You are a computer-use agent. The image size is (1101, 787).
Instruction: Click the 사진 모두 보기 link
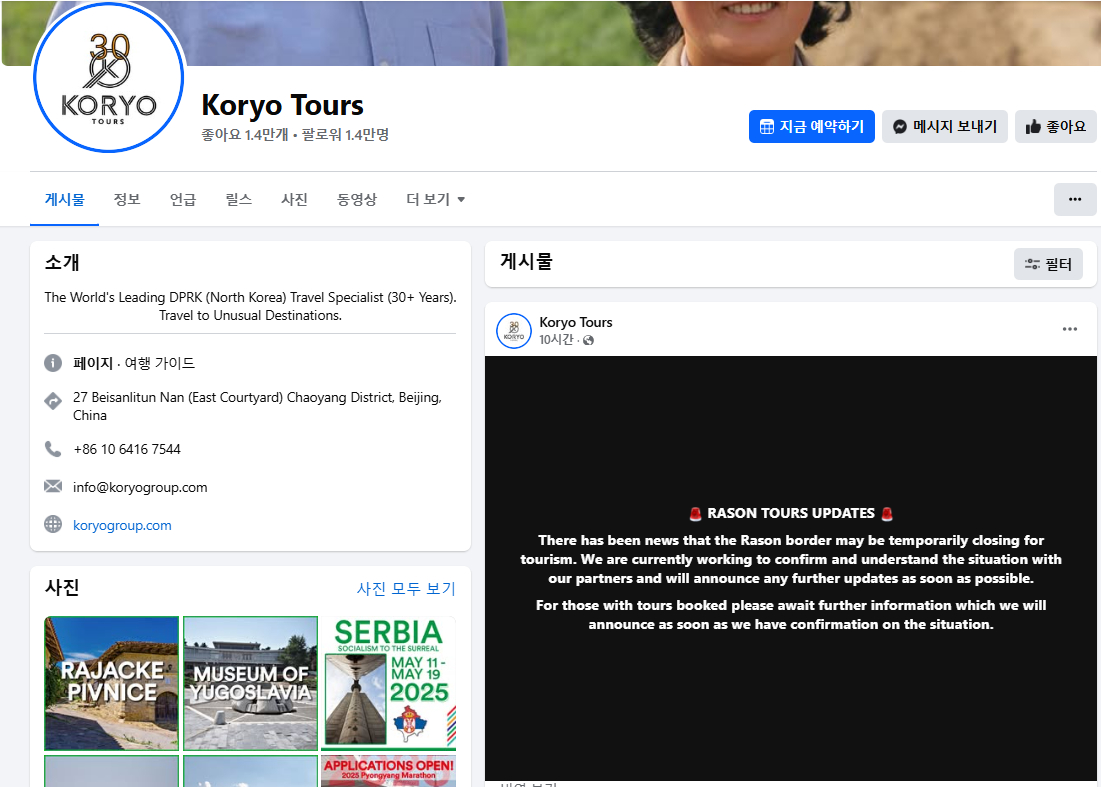pyautogui.click(x=406, y=588)
